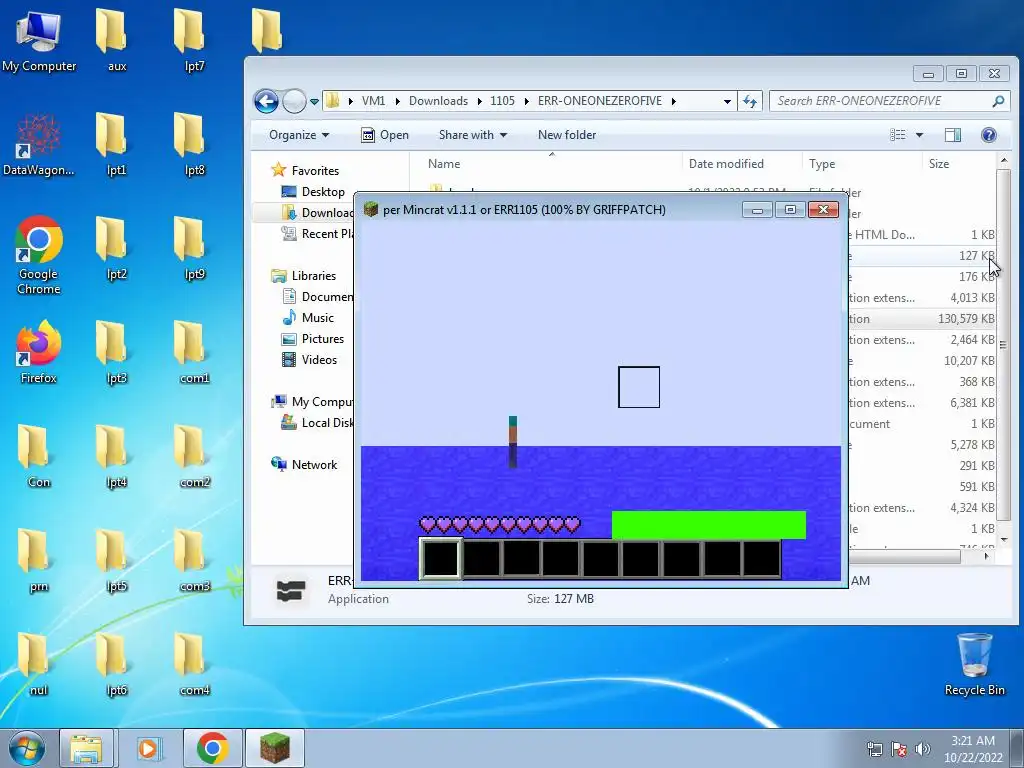Select Videos library in sidebar

pos(309,359)
